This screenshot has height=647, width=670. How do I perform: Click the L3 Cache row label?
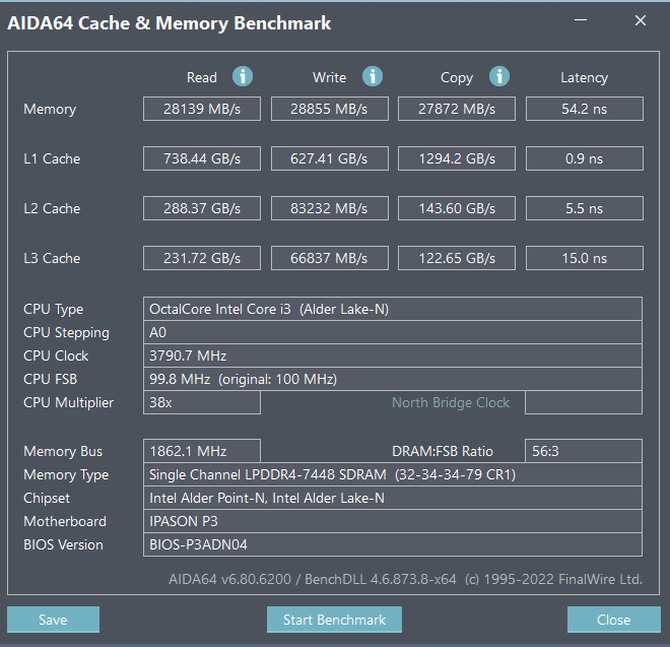52,258
